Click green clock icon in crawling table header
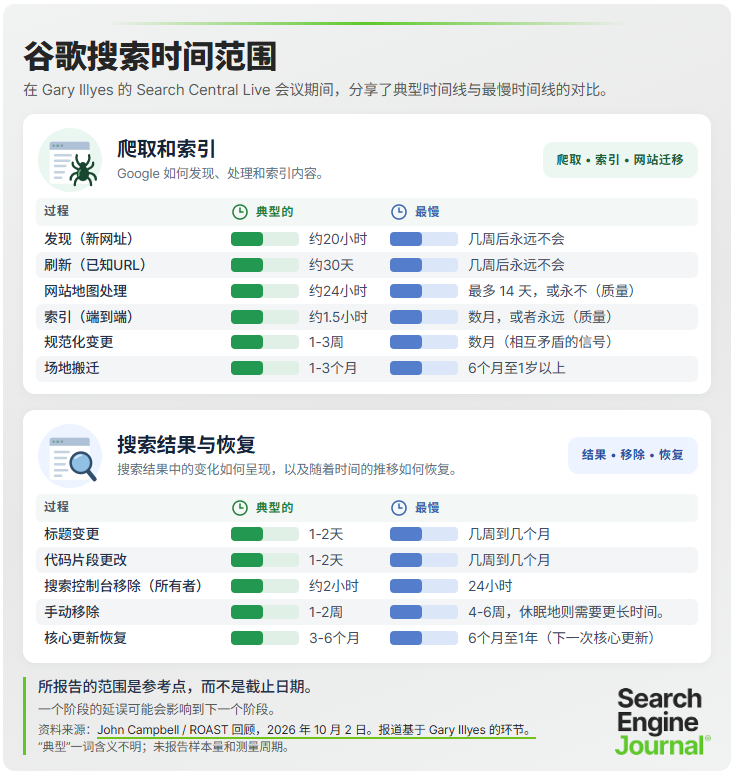Viewport: 740px width, 777px height. point(240,212)
